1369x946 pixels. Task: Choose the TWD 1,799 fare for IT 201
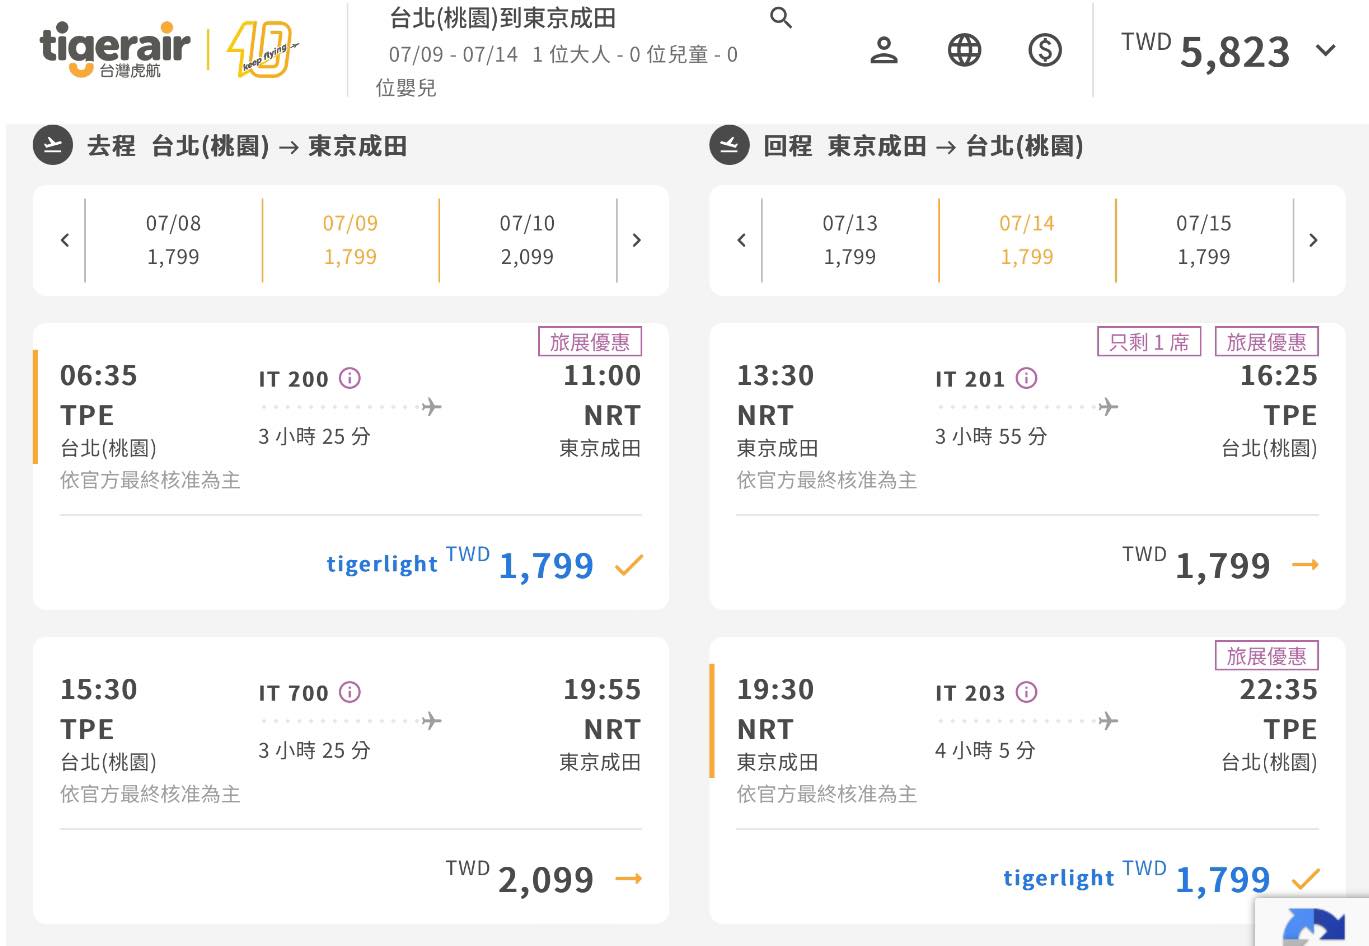pos(1305,566)
